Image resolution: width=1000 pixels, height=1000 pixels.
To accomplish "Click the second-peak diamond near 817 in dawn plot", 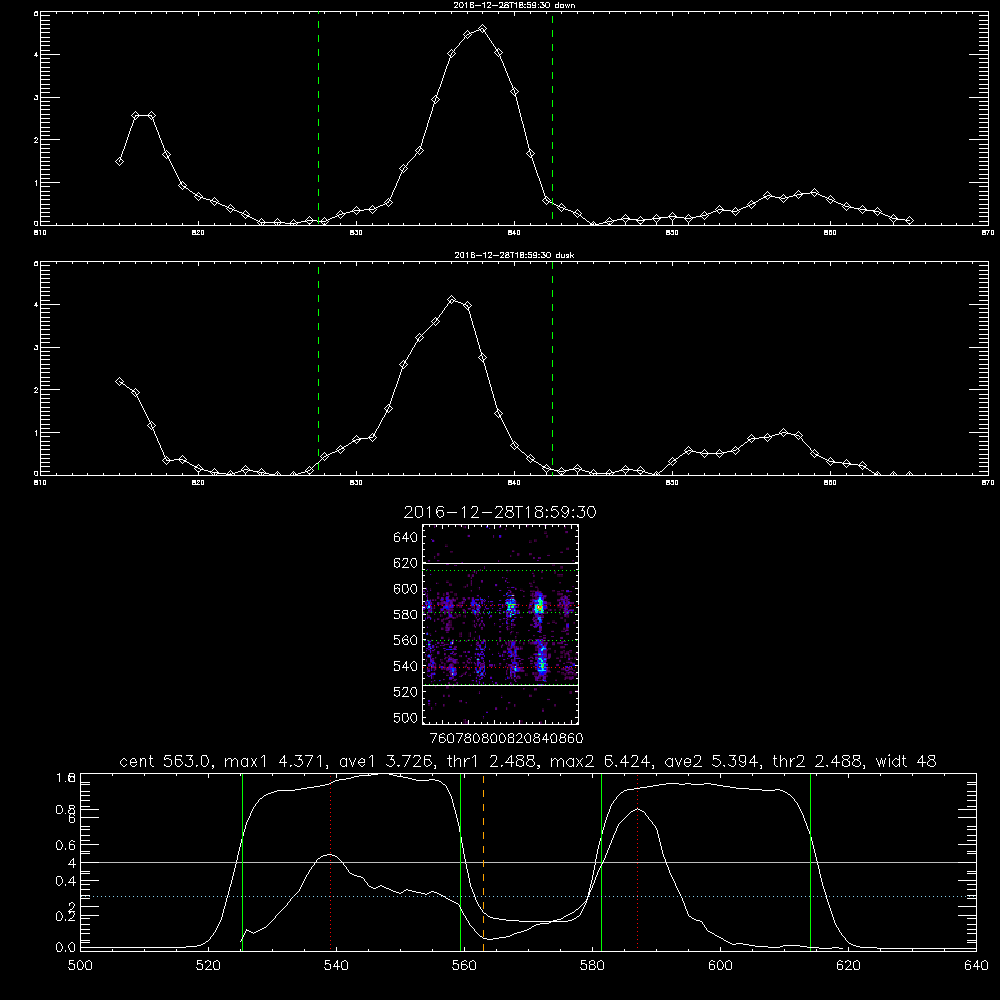I will point(151,116).
